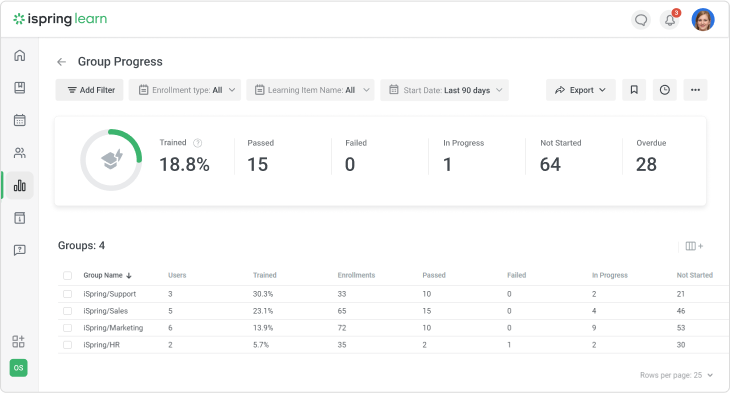Click the Add Filter button
This screenshot has height=393, width=730.
(x=89, y=90)
